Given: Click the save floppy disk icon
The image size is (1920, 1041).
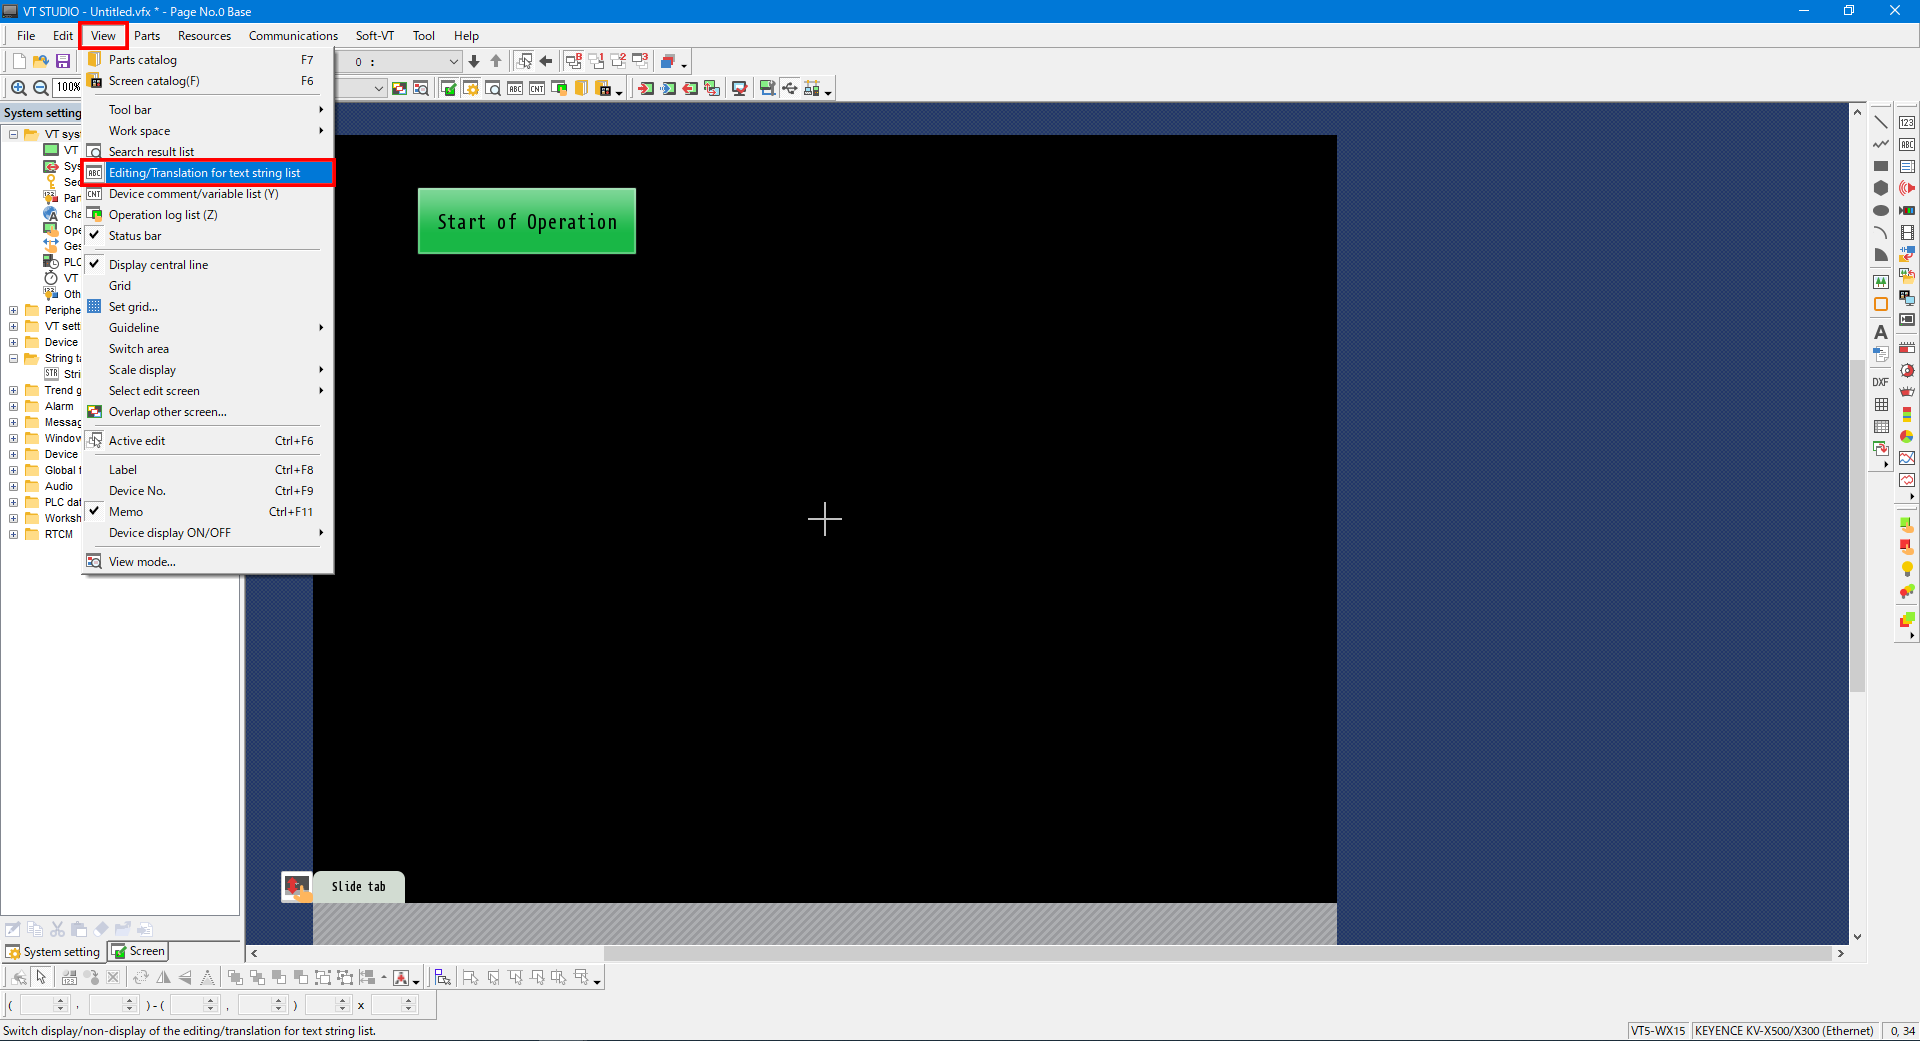Looking at the screenshot, I should point(63,61).
